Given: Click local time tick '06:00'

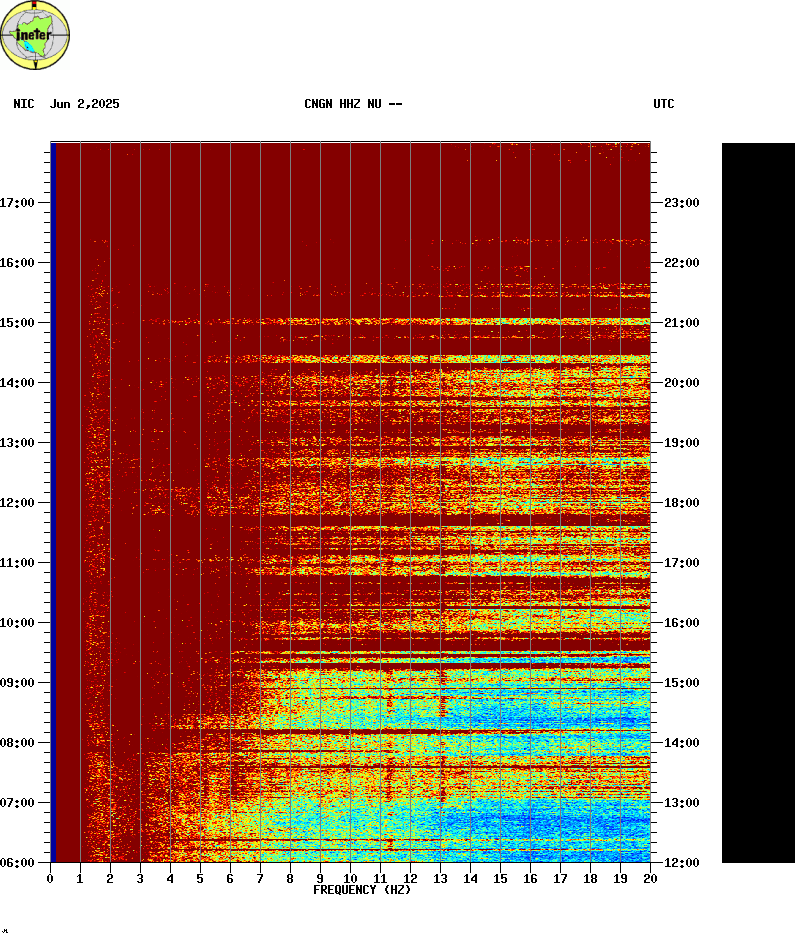Looking at the screenshot, I should (x=17, y=863).
